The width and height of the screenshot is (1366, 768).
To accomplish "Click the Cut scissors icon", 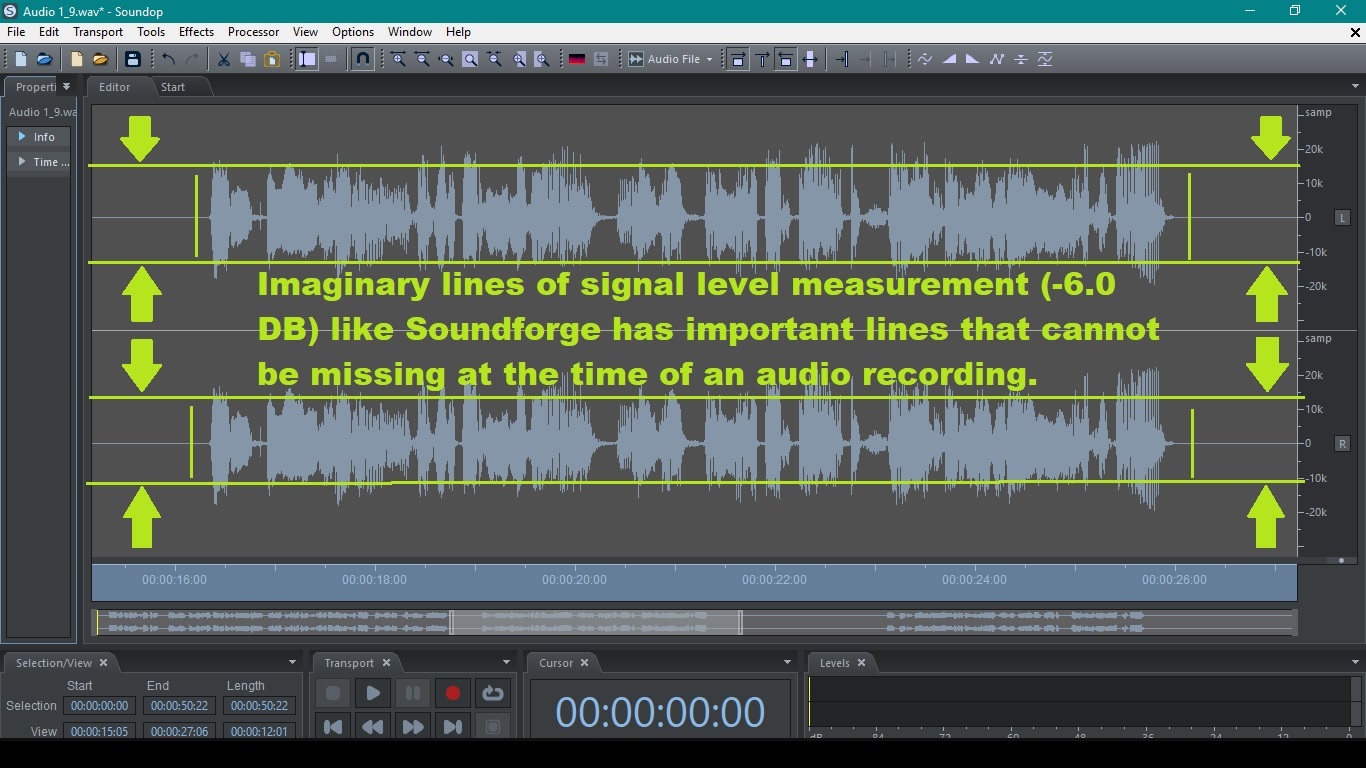I will pyautogui.click(x=224, y=59).
